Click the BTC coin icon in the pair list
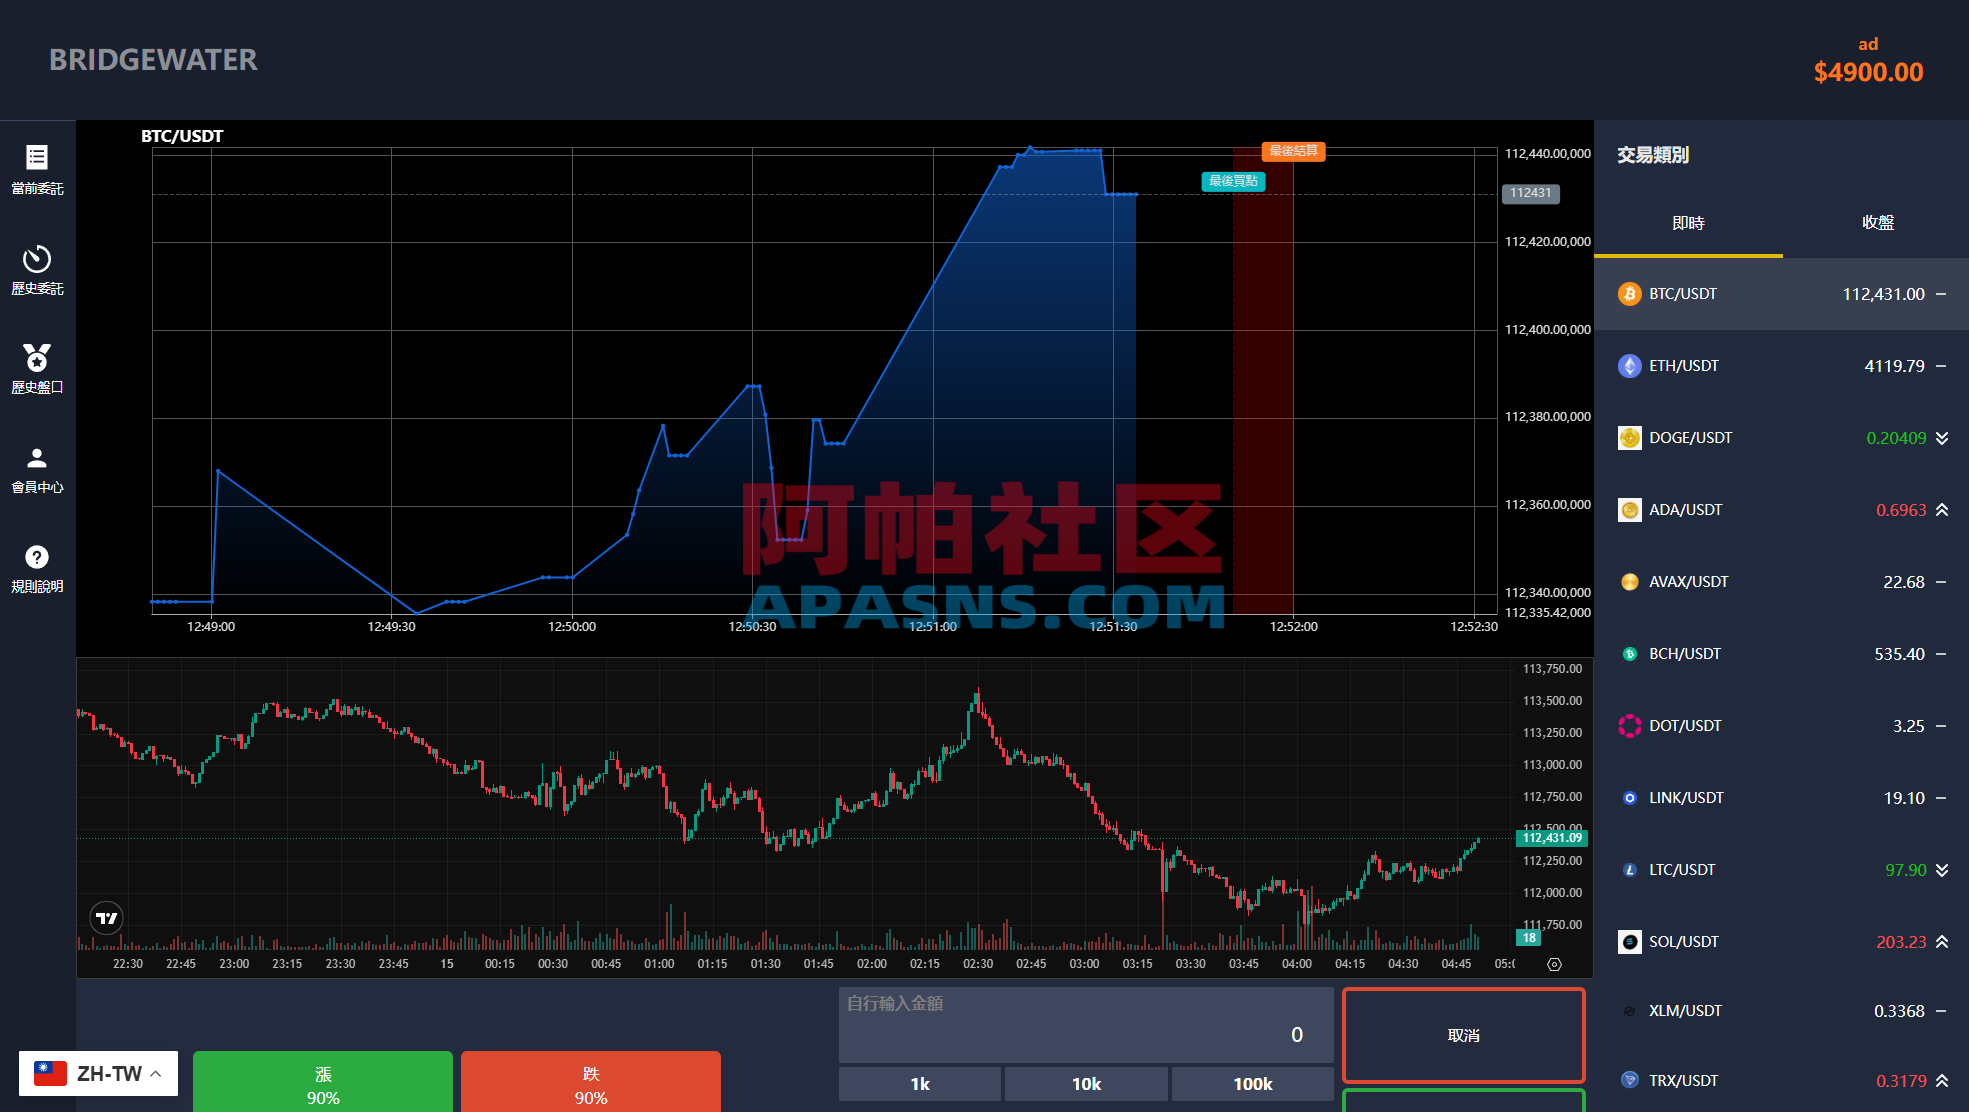The width and height of the screenshot is (1969, 1112). pos(1629,293)
